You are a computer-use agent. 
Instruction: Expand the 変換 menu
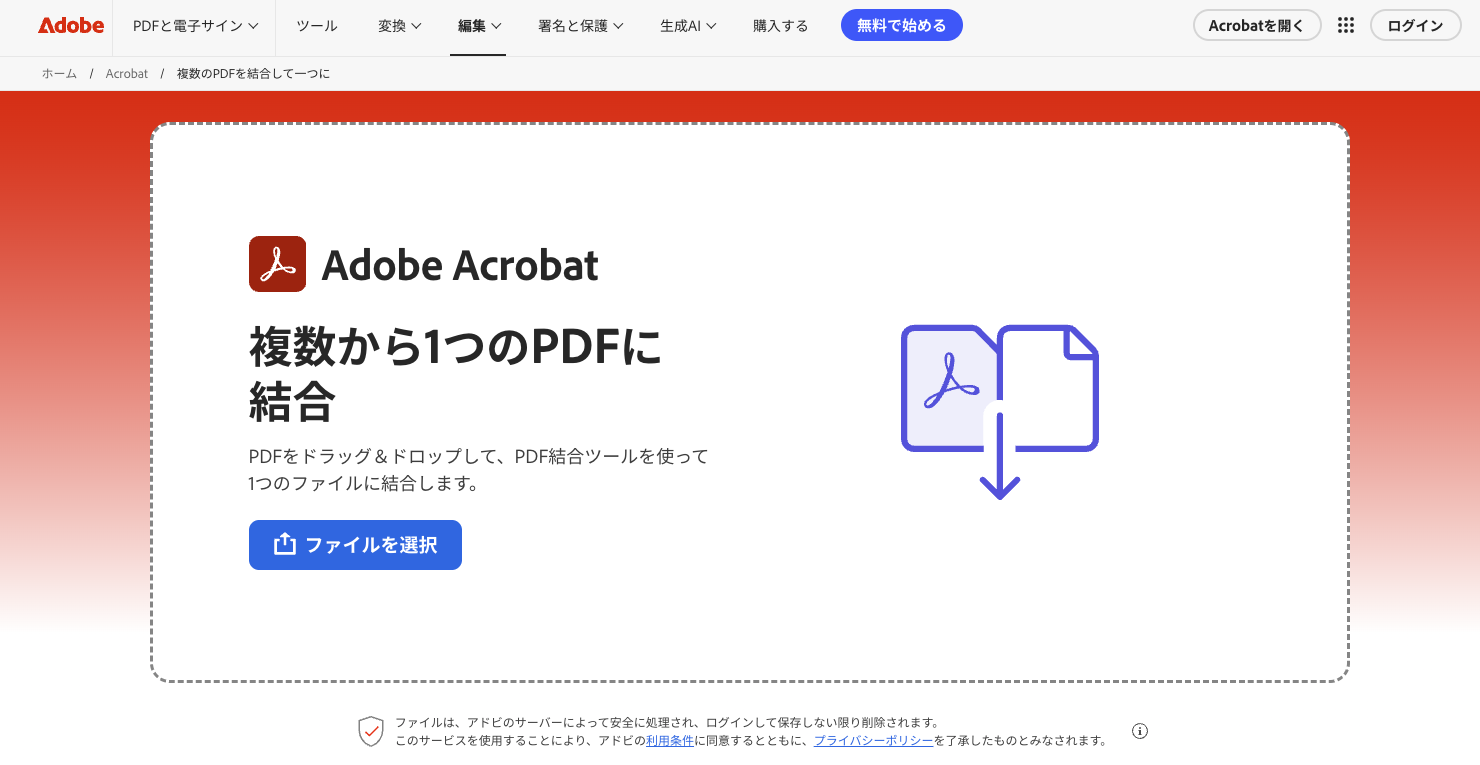[x=400, y=26]
